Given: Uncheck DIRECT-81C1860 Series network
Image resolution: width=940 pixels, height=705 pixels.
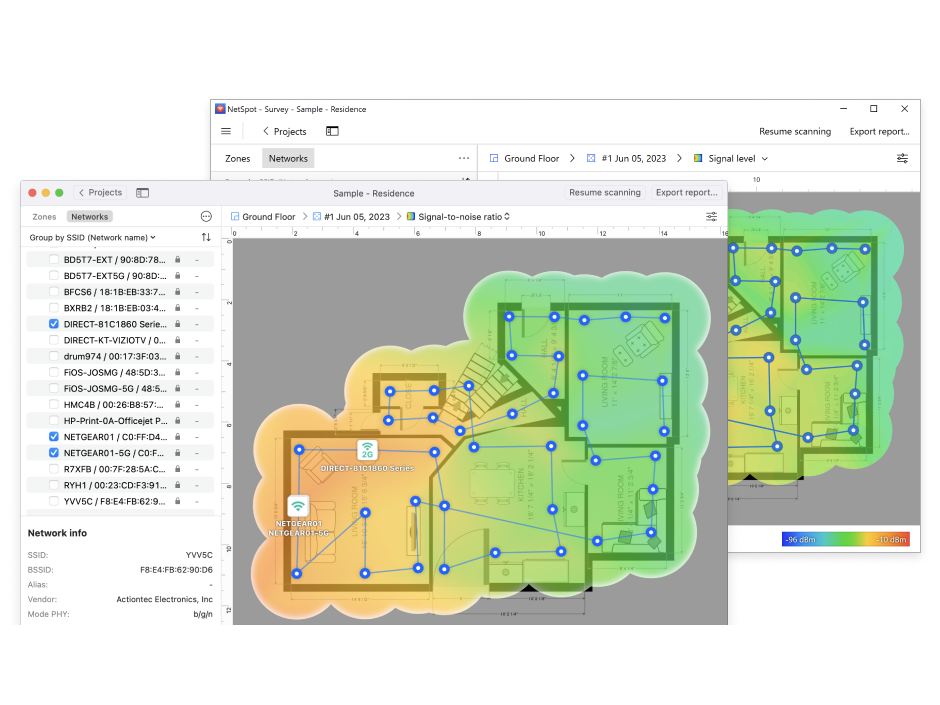Looking at the screenshot, I should [x=54, y=324].
